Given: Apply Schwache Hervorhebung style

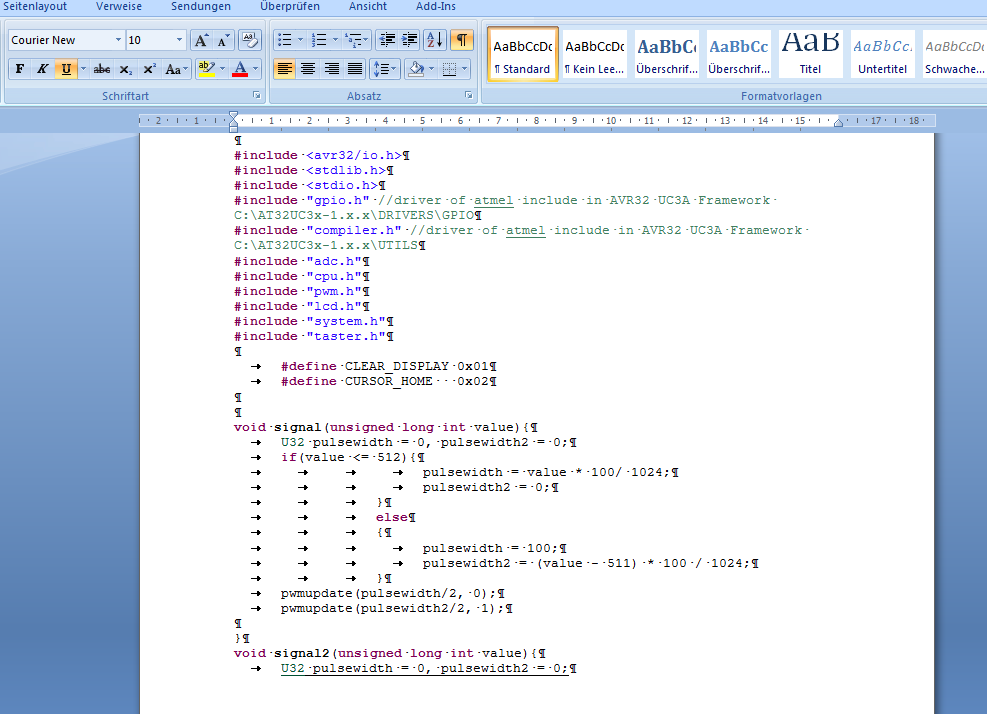Looking at the screenshot, I should coord(954,55).
